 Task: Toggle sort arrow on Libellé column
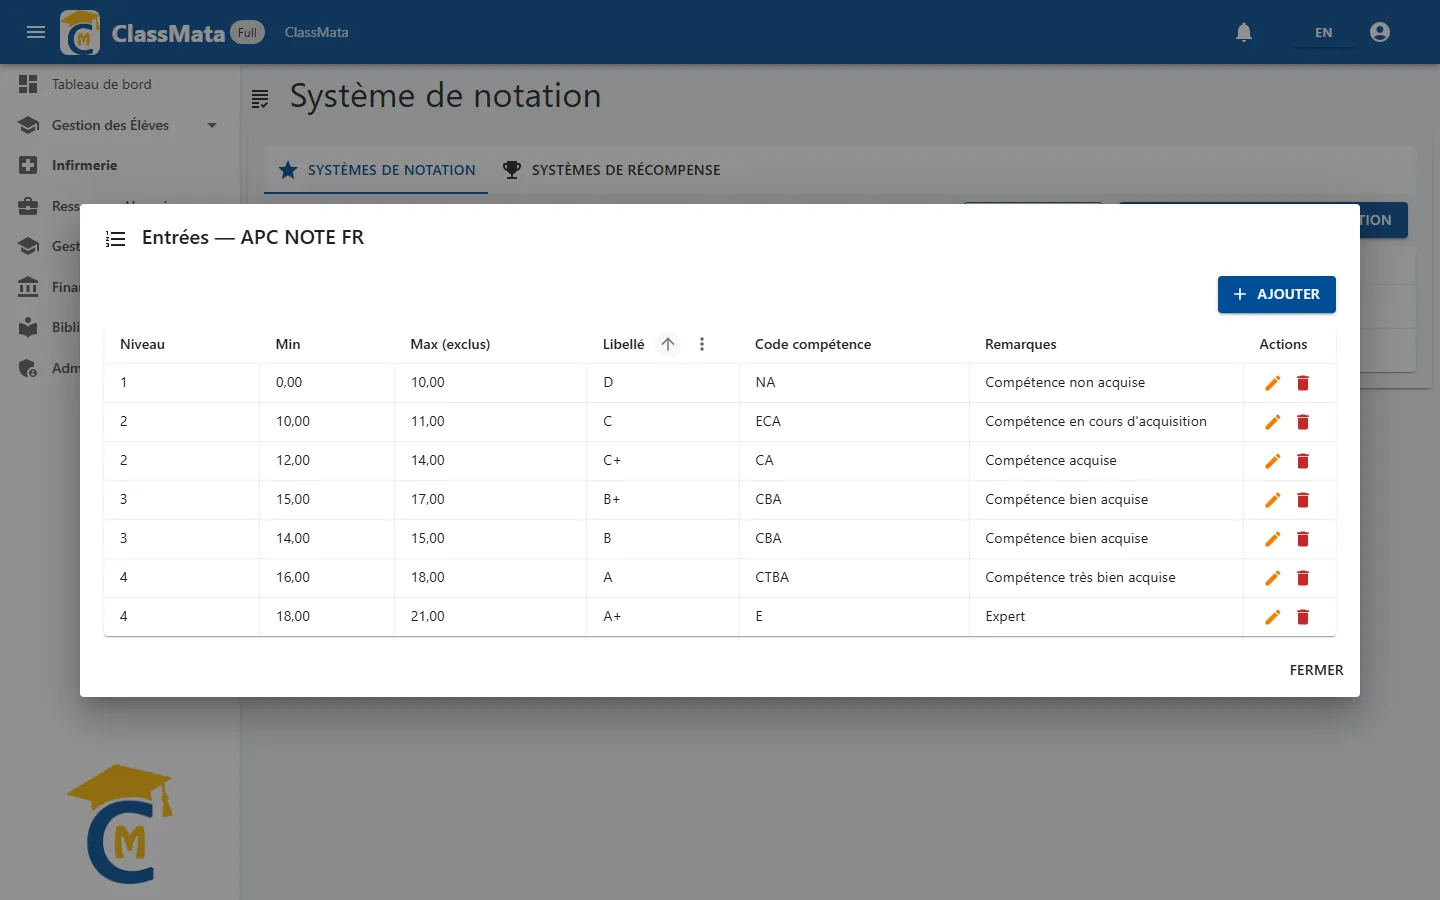pyautogui.click(x=668, y=344)
